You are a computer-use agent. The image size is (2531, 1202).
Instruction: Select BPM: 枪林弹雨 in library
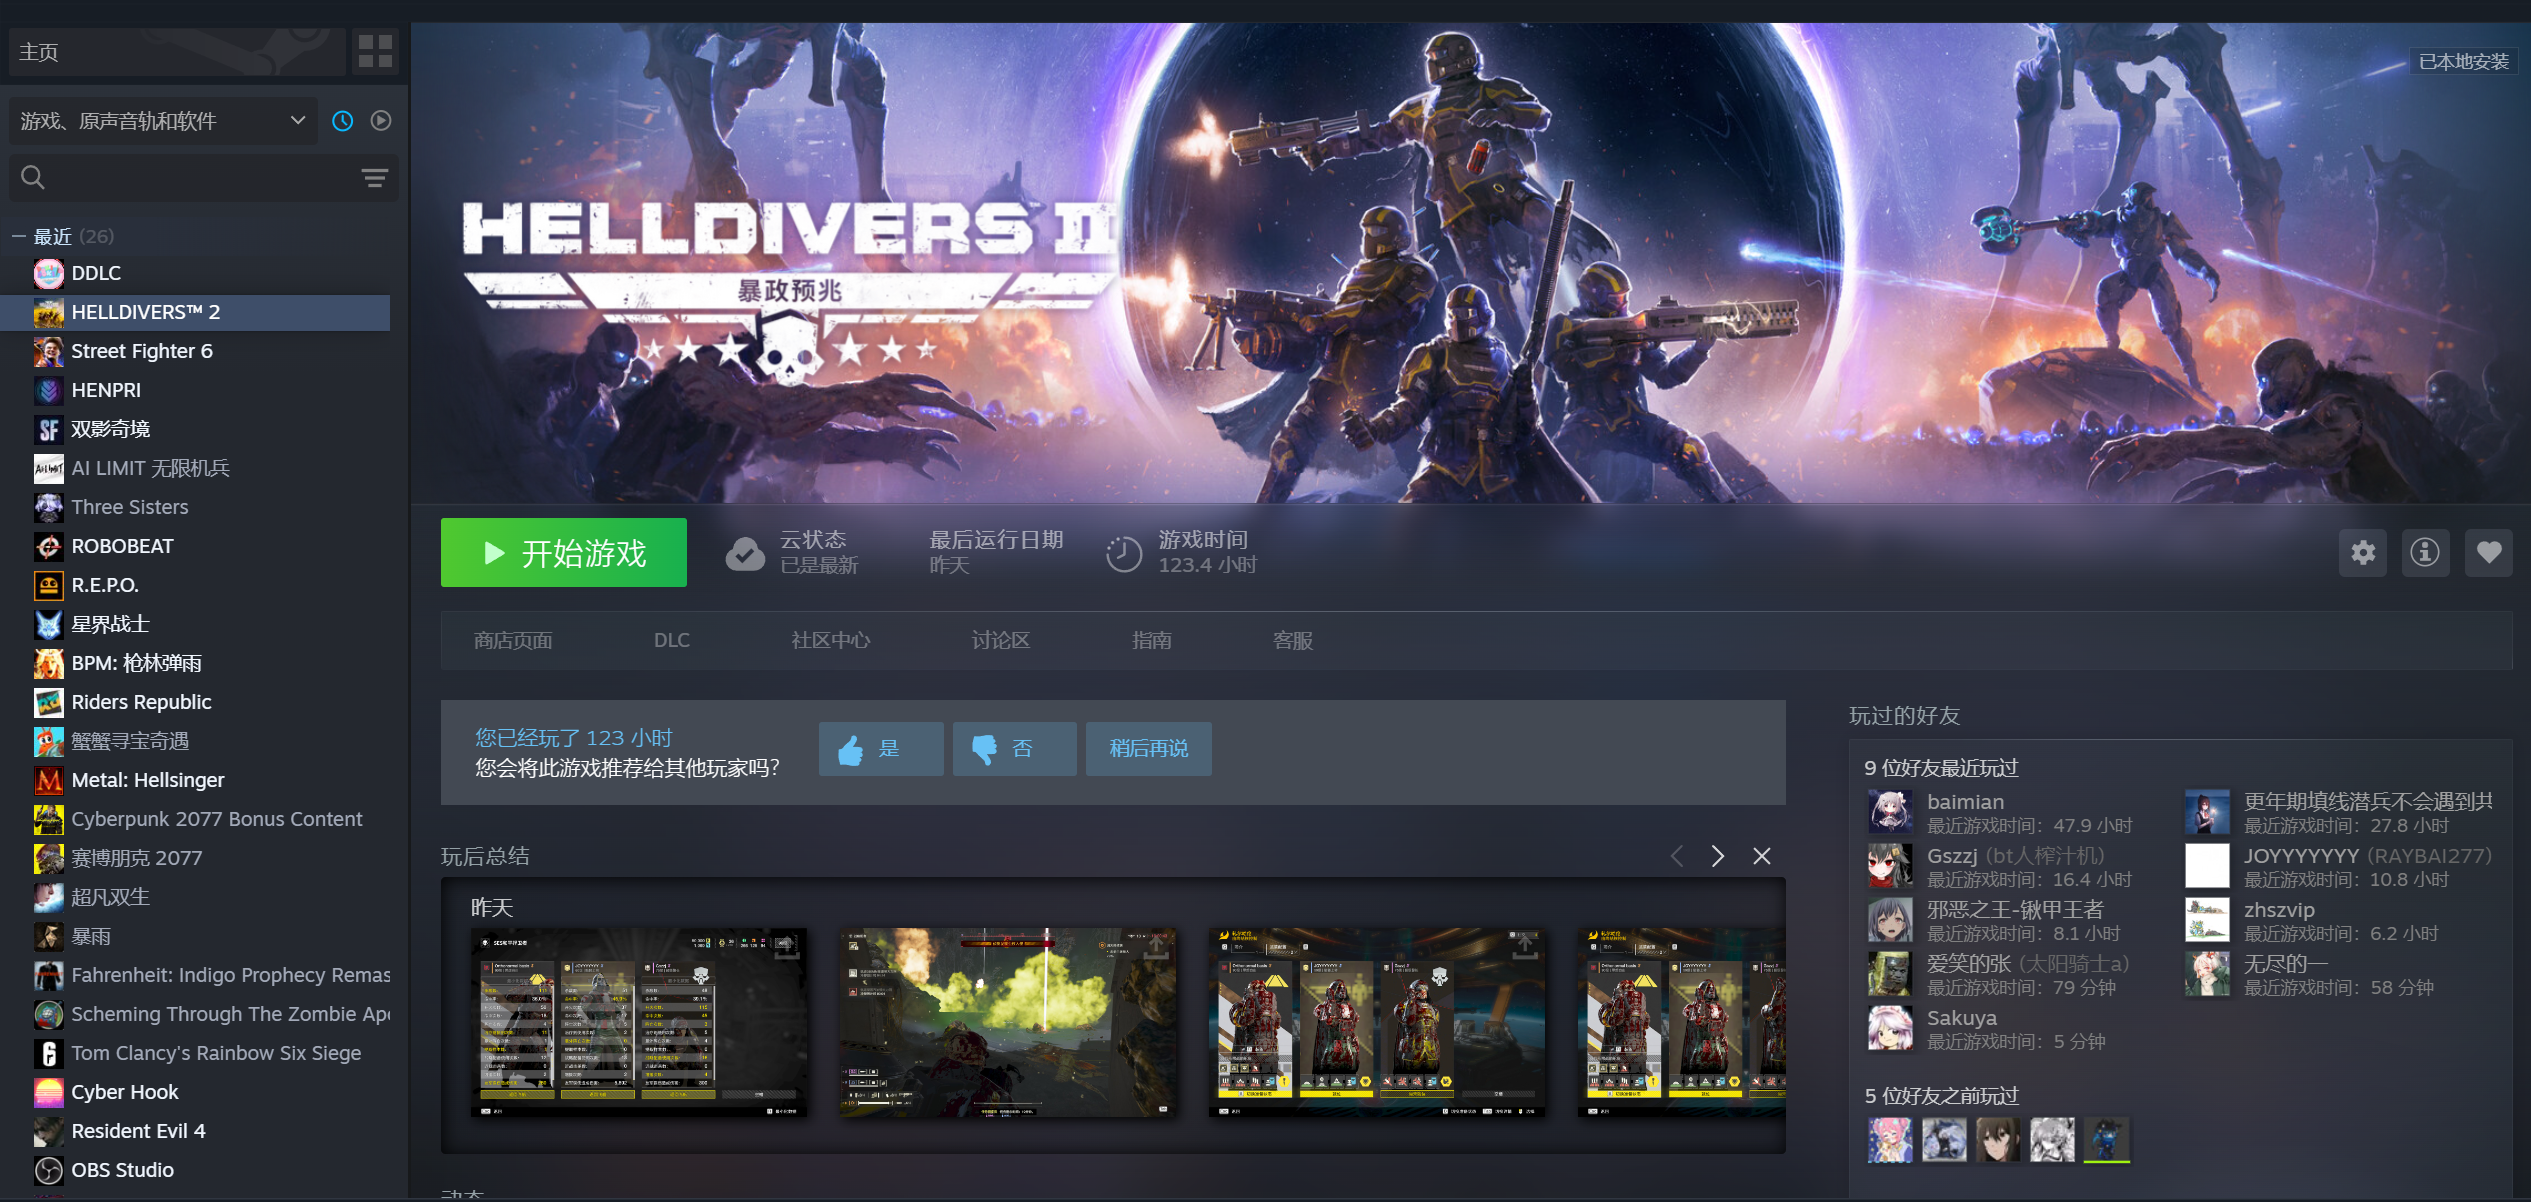(196, 663)
